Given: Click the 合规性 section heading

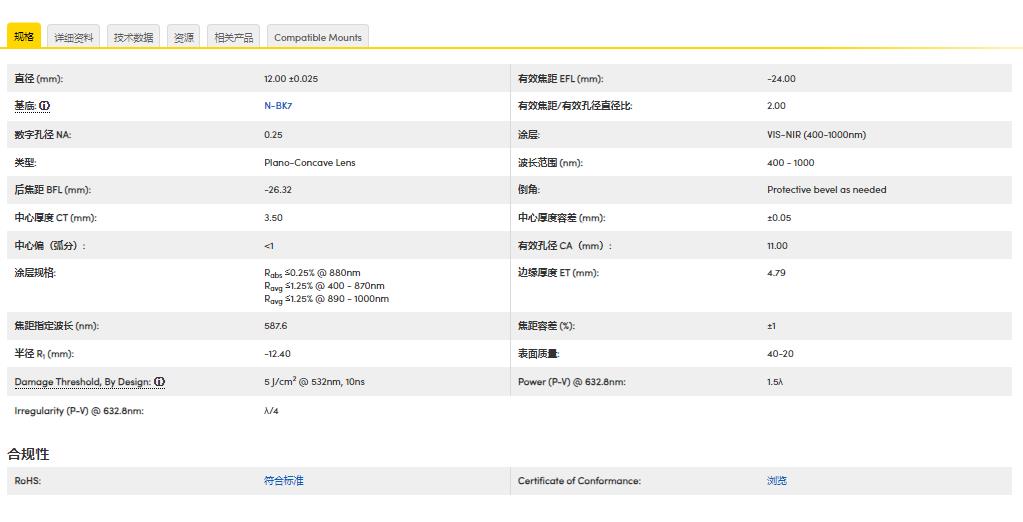Looking at the screenshot, I should pyautogui.click(x=29, y=454).
